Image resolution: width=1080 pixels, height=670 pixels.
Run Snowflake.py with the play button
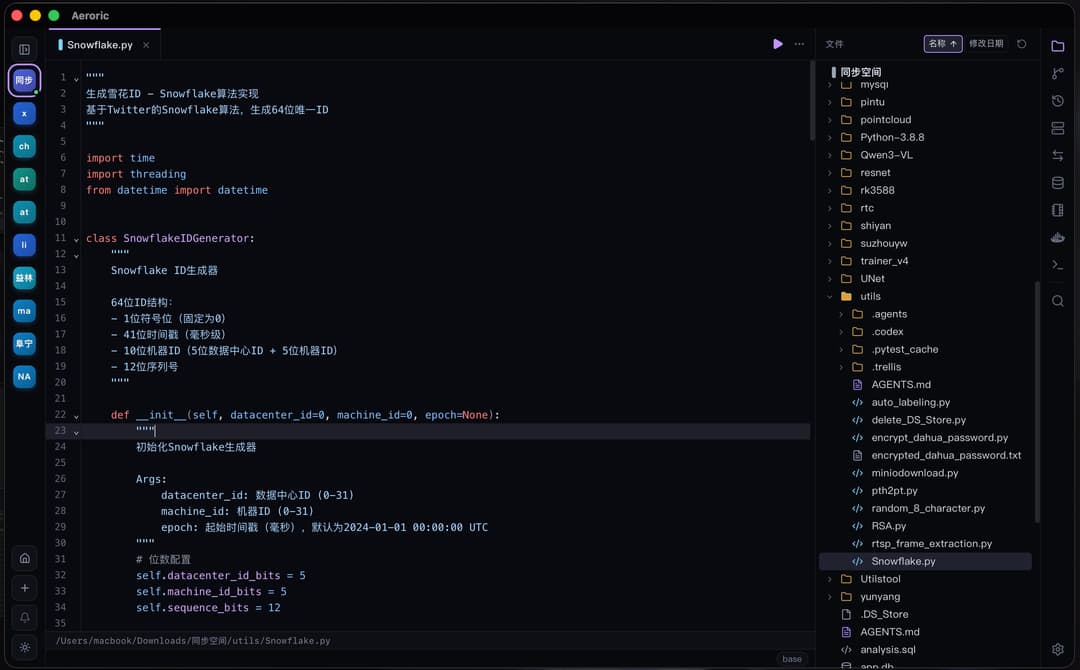[x=778, y=44]
